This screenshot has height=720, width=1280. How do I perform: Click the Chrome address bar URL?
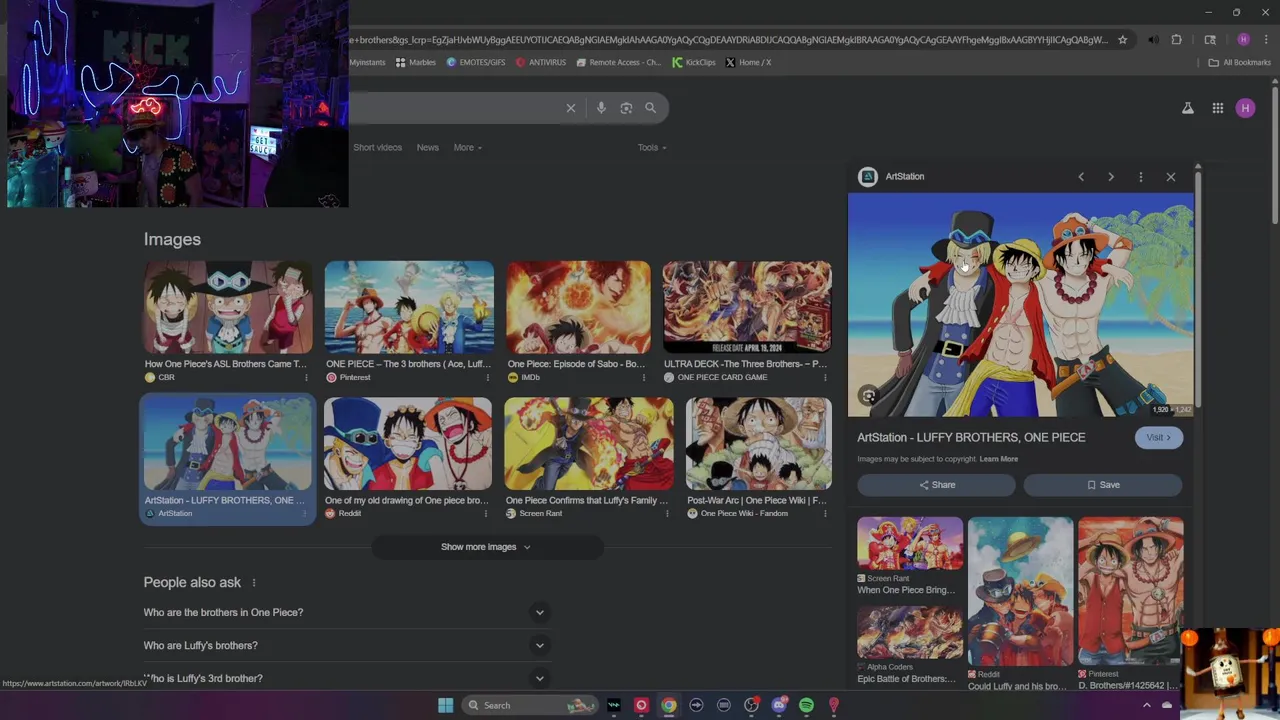[728, 40]
